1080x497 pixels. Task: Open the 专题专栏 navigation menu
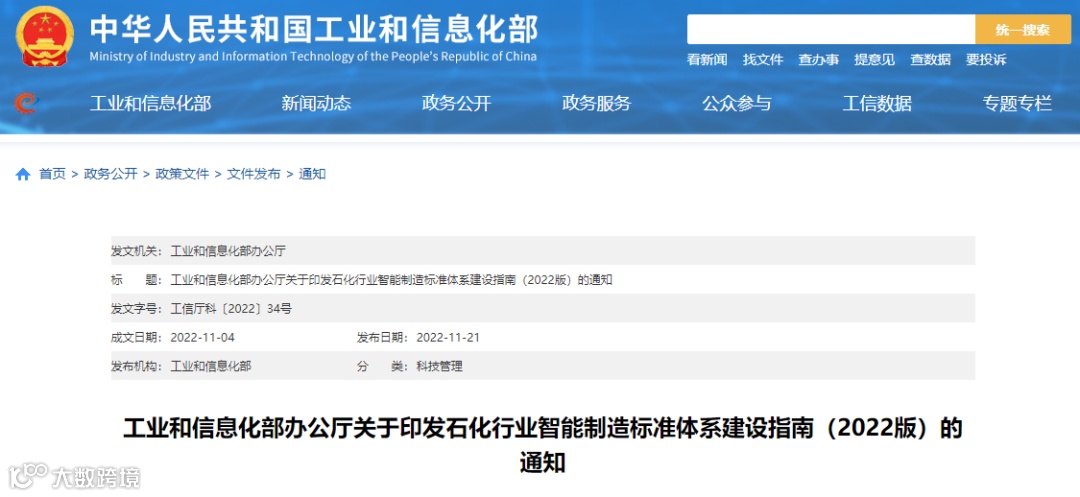coord(1017,104)
